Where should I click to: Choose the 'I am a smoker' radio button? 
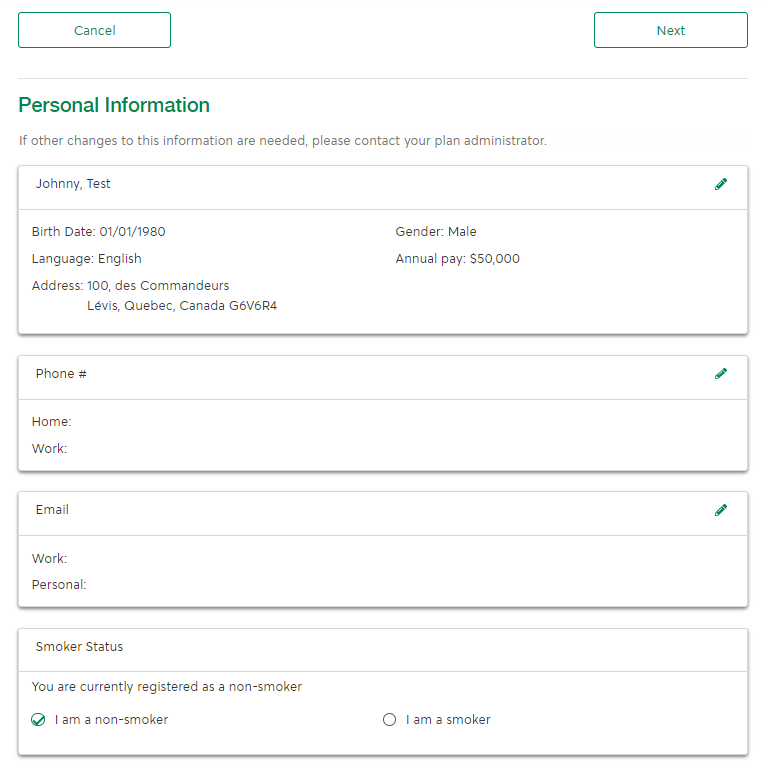pyautogui.click(x=390, y=720)
